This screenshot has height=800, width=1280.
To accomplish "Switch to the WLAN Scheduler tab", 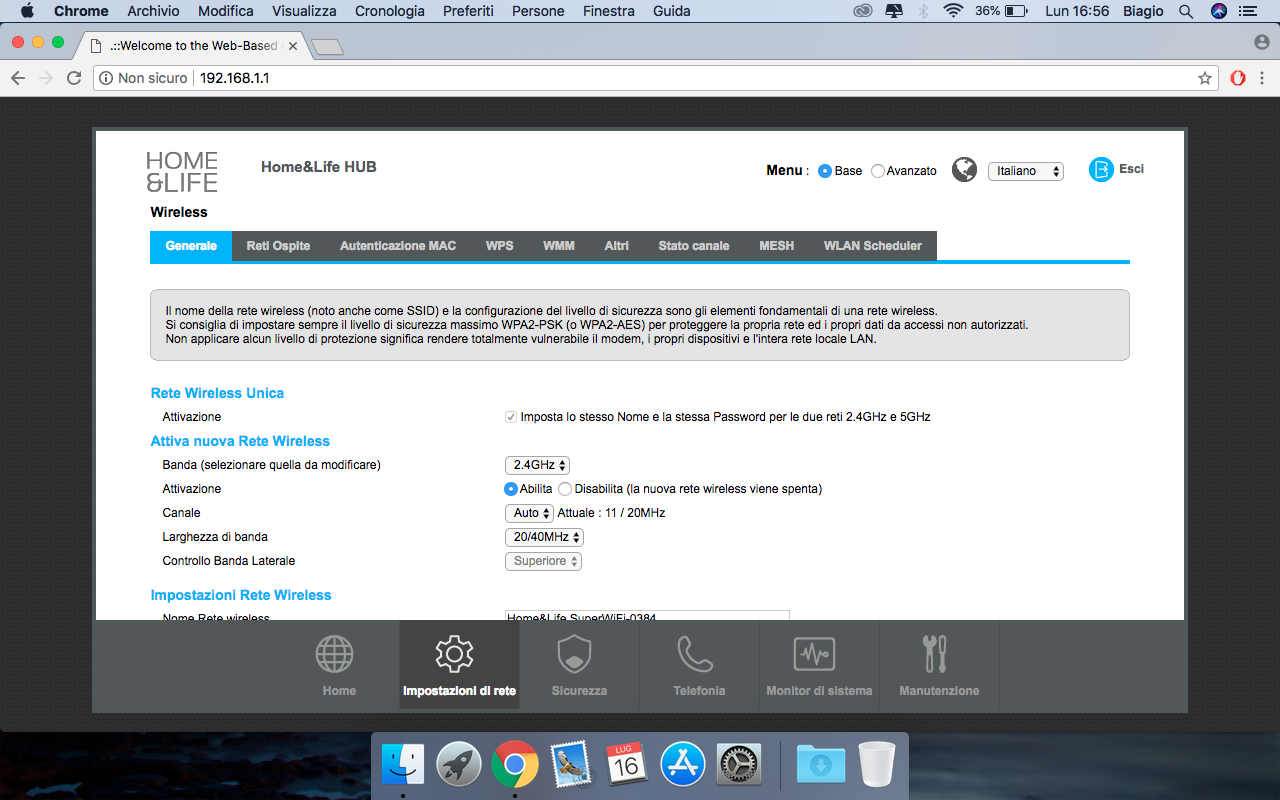I will (872, 246).
